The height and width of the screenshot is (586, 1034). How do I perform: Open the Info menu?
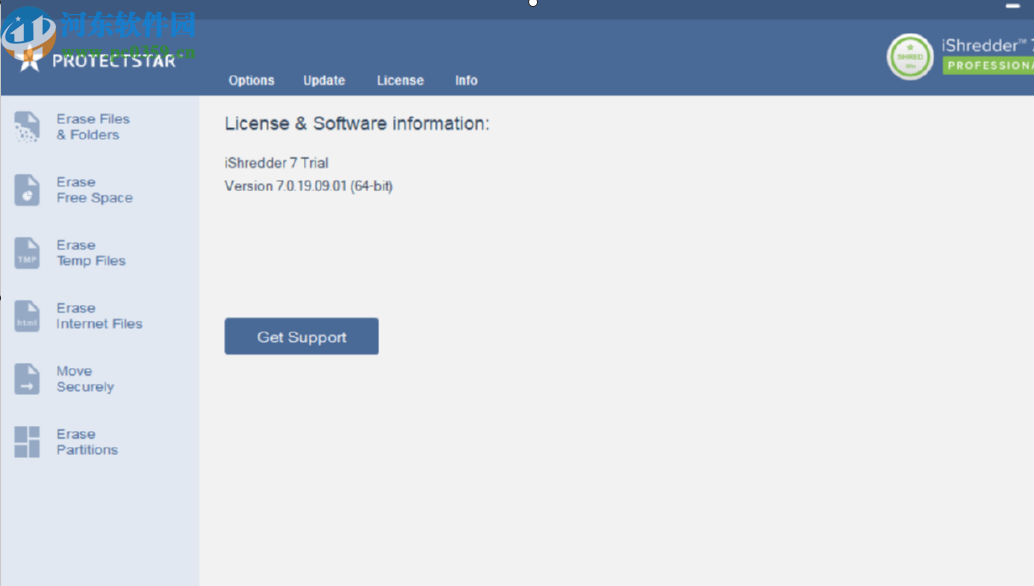(466, 80)
